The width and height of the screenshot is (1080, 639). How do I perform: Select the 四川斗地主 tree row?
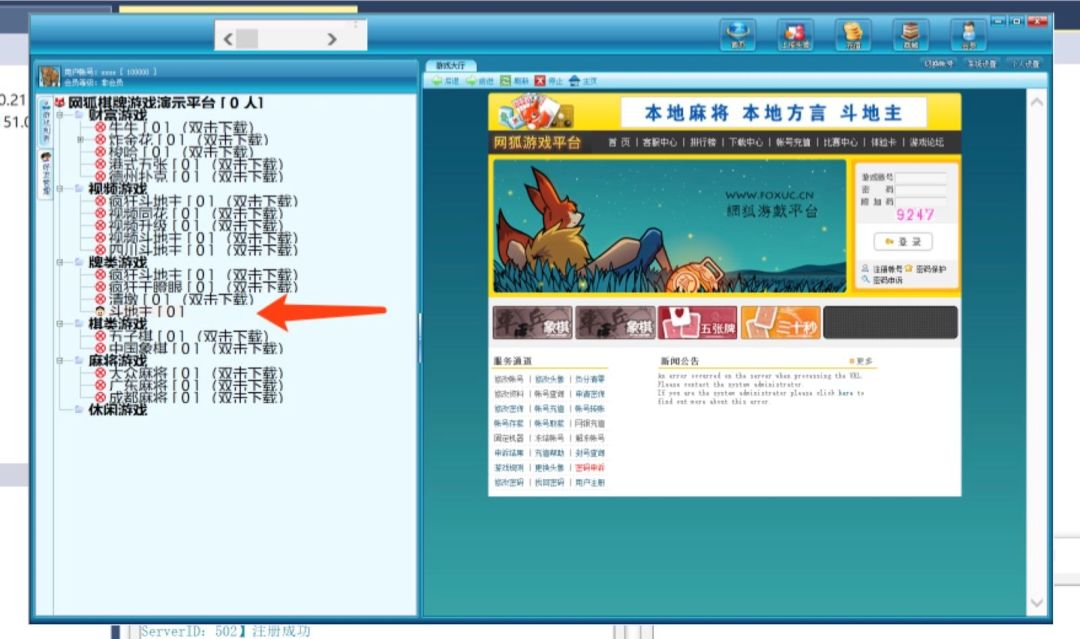(196, 250)
